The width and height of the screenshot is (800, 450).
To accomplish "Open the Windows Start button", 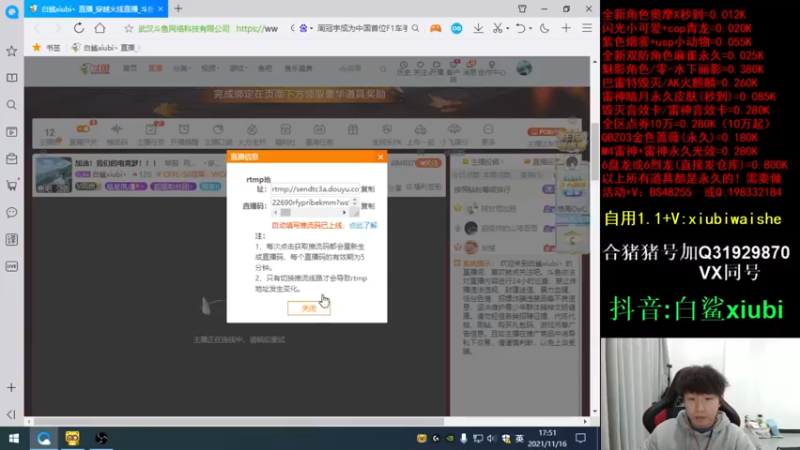I will (x=14, y=438).
